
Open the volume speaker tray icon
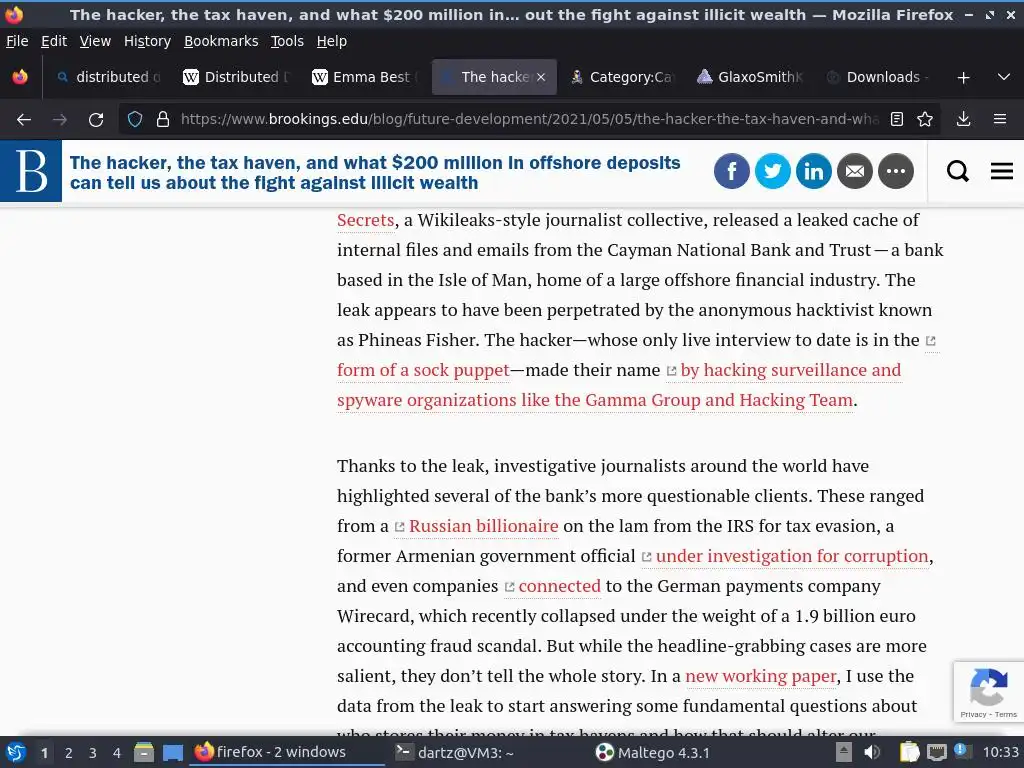point(871,753)
